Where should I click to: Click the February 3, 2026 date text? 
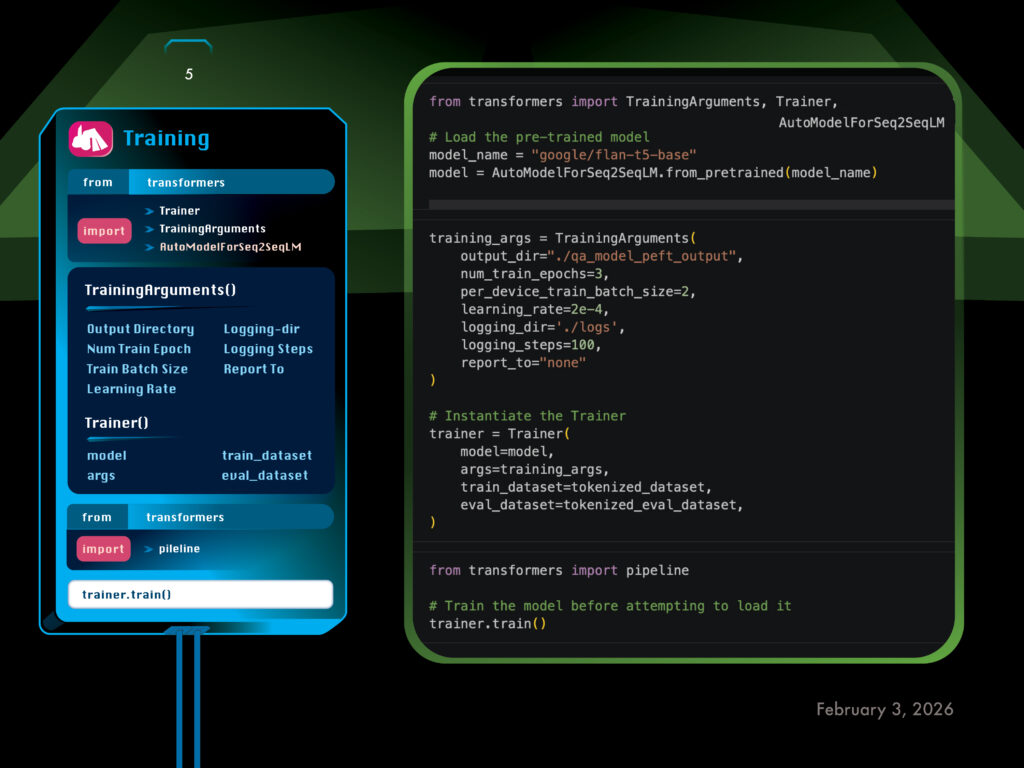(884, 709)
